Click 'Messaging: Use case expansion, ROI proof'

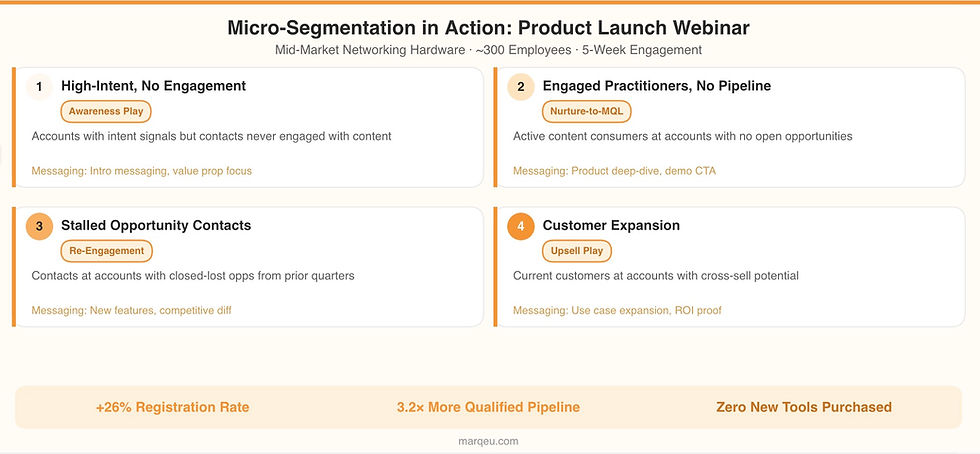(617, 310)
